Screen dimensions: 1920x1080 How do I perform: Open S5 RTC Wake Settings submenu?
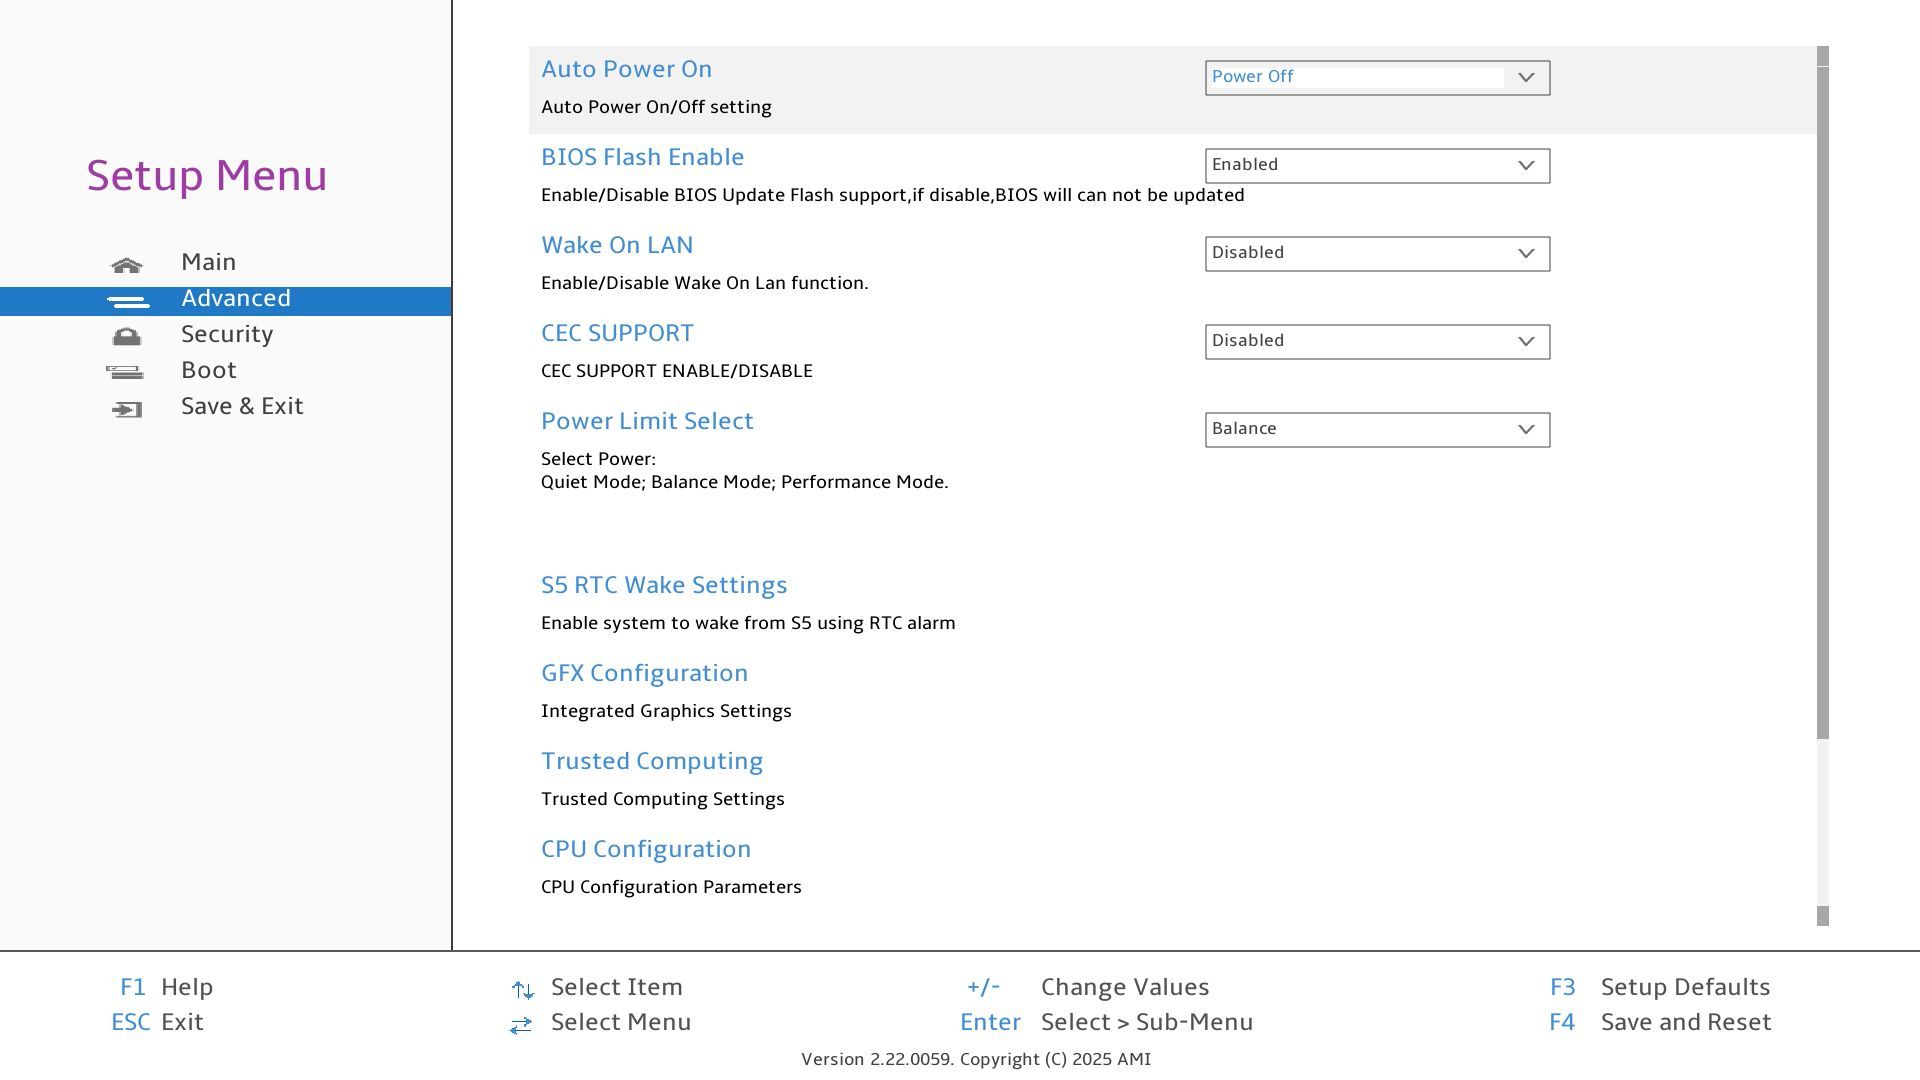[x=664, y=585]
